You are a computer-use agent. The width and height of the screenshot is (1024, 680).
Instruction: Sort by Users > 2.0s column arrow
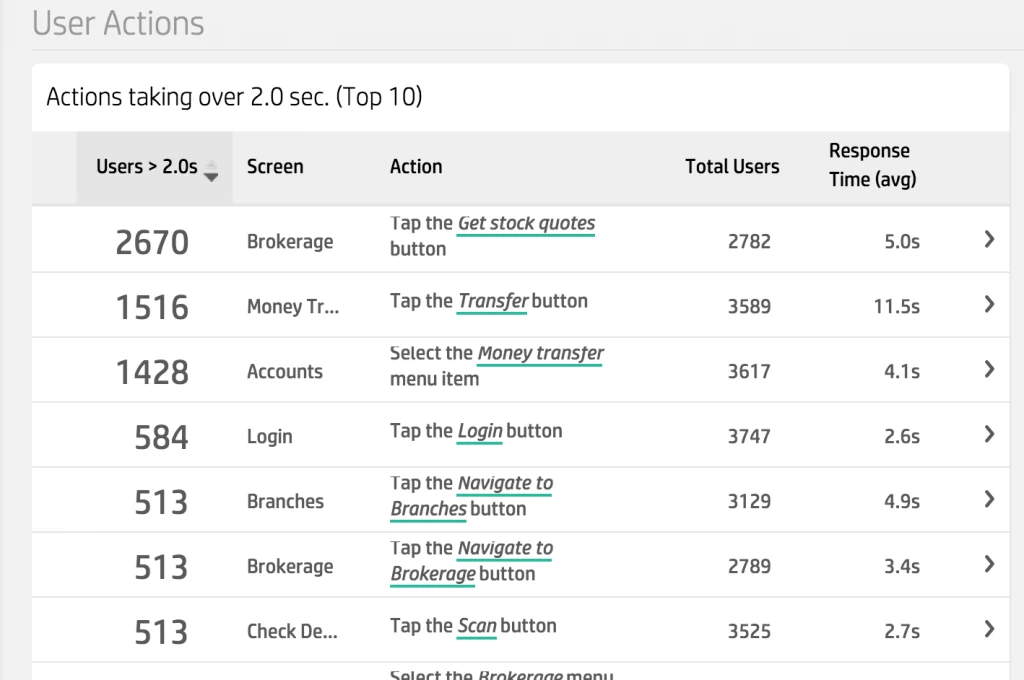[210, 171]
